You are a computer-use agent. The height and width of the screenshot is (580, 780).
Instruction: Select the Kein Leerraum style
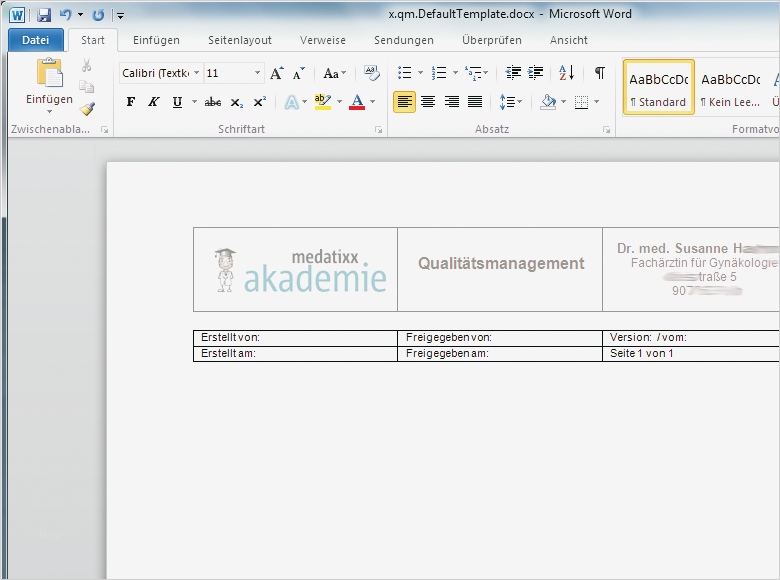(730, 88)
